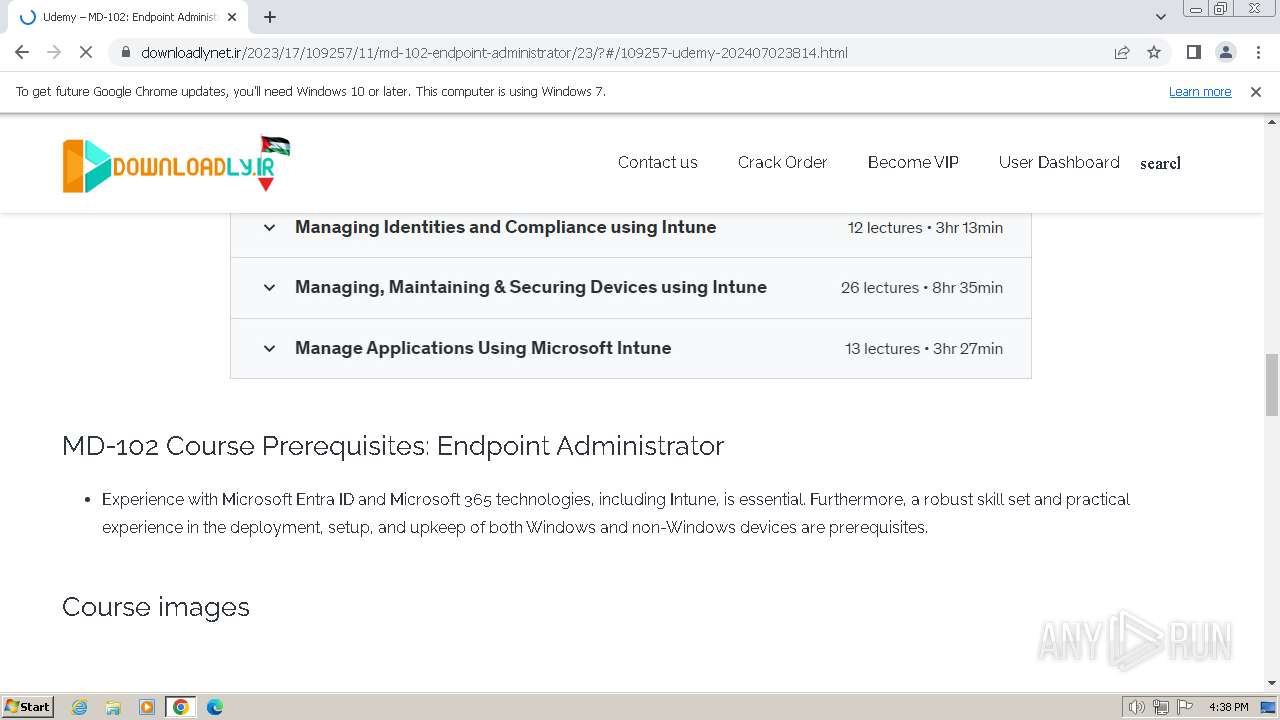The height and width of the screenshot is (720, 1280).
Task: Click the Downloadly.ir logo
Action: (176, 164)
